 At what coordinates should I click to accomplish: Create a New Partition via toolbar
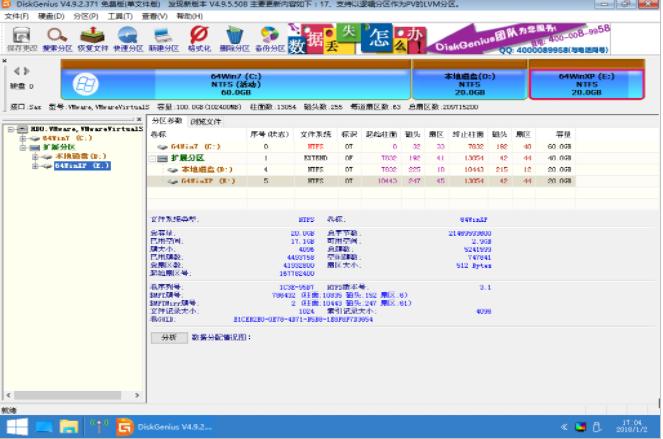(163, 39)
